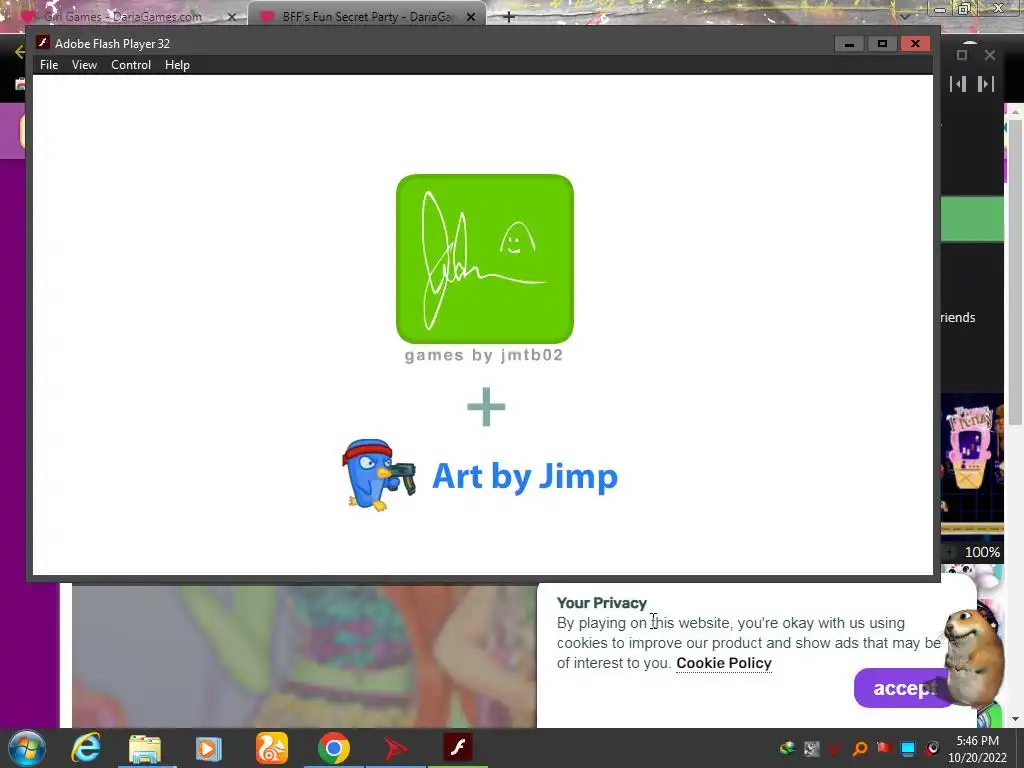Click the background panel's close X icon
The height and width of the screenshot is (768, 1024).
[x=990, y=56]
